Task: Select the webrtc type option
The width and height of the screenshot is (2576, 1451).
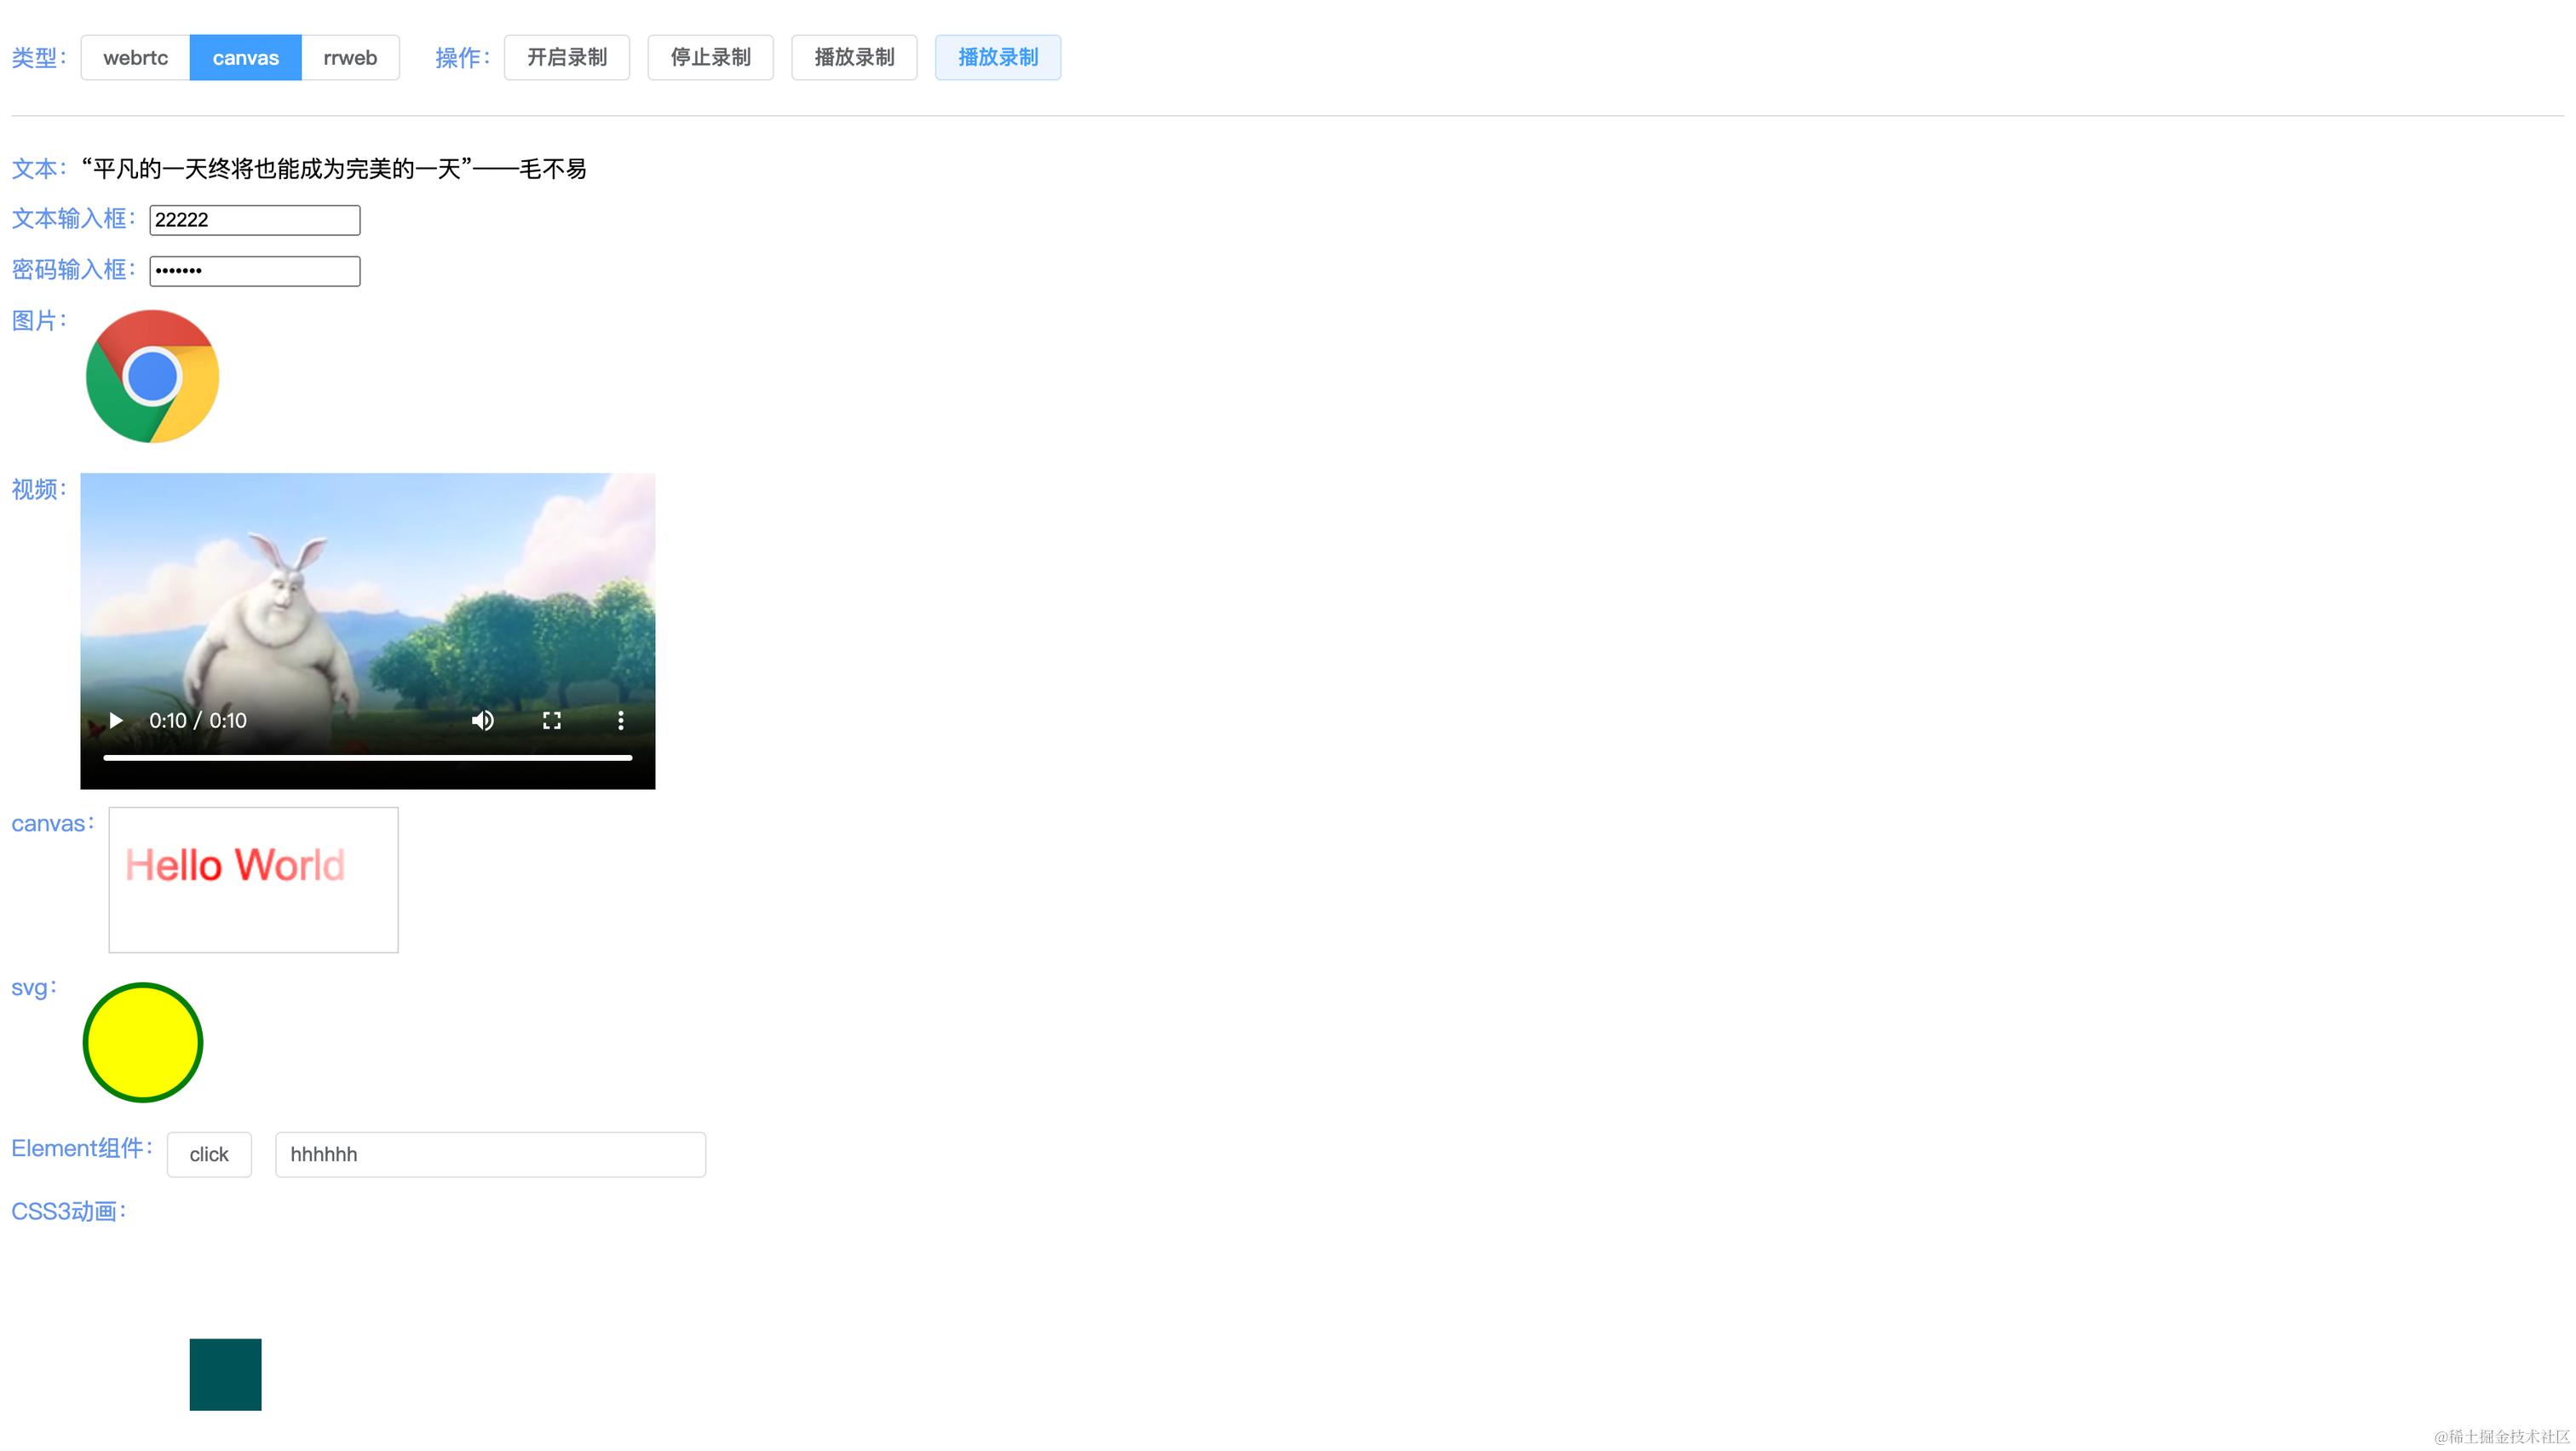Action: point(135,57)
